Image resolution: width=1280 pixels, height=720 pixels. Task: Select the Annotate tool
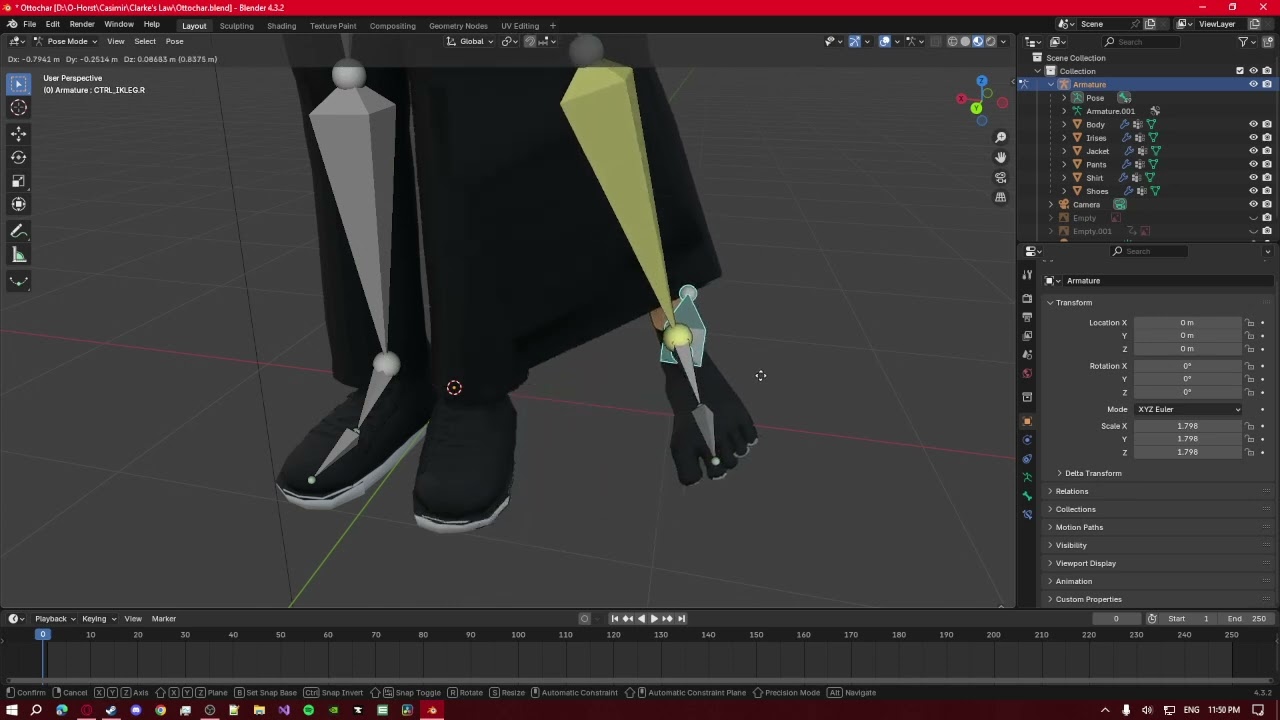click(18, 231)
